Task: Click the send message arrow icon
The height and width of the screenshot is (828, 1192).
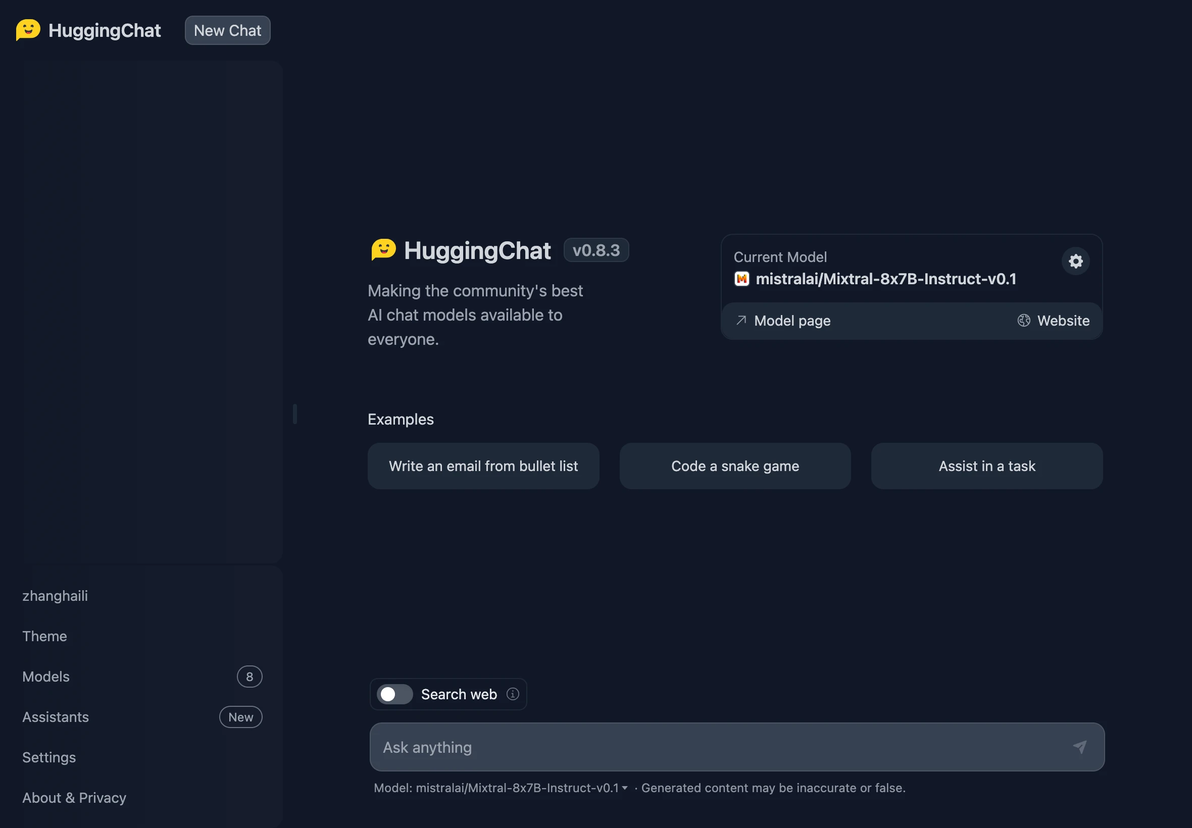Action: pos(1079,747)
